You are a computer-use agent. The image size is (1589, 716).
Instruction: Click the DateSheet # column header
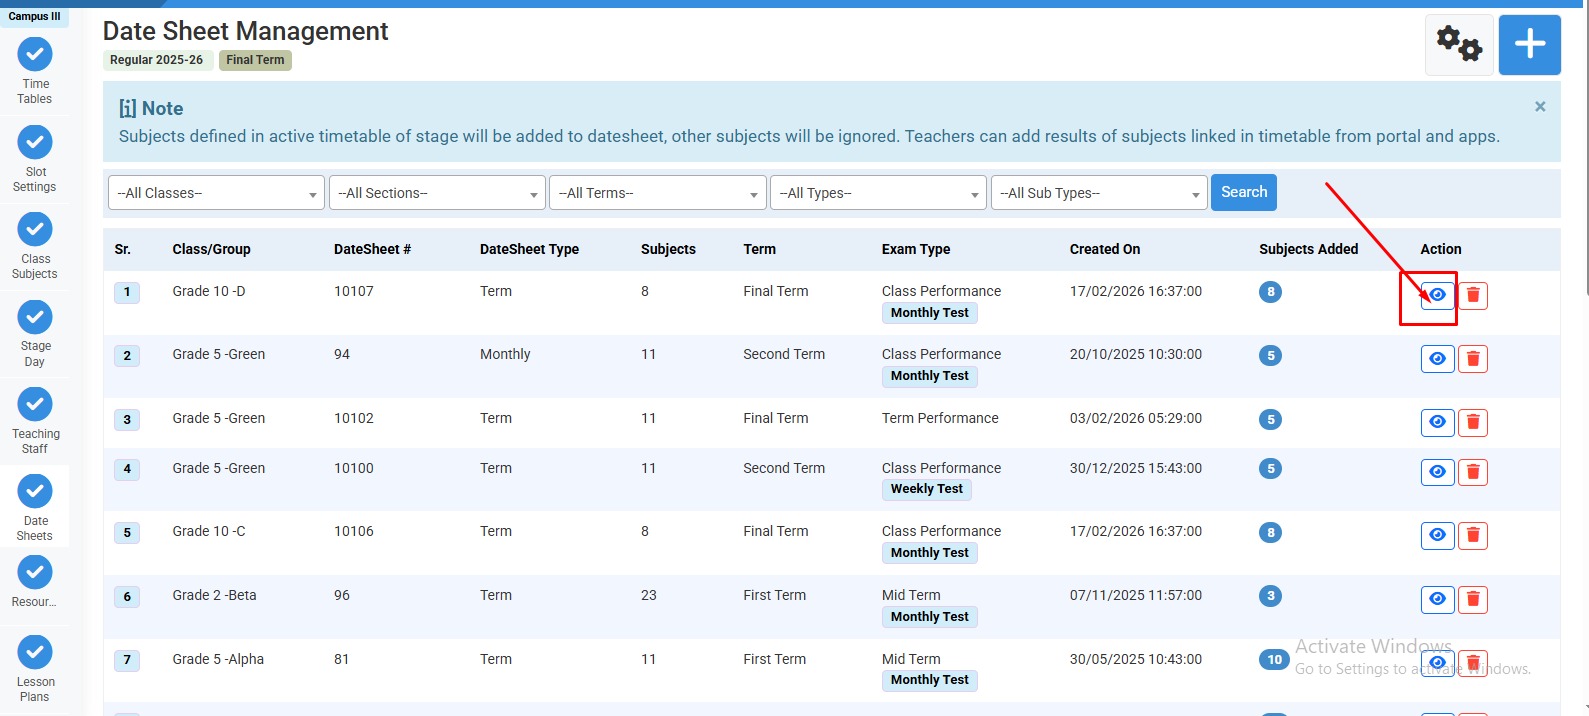372,249
